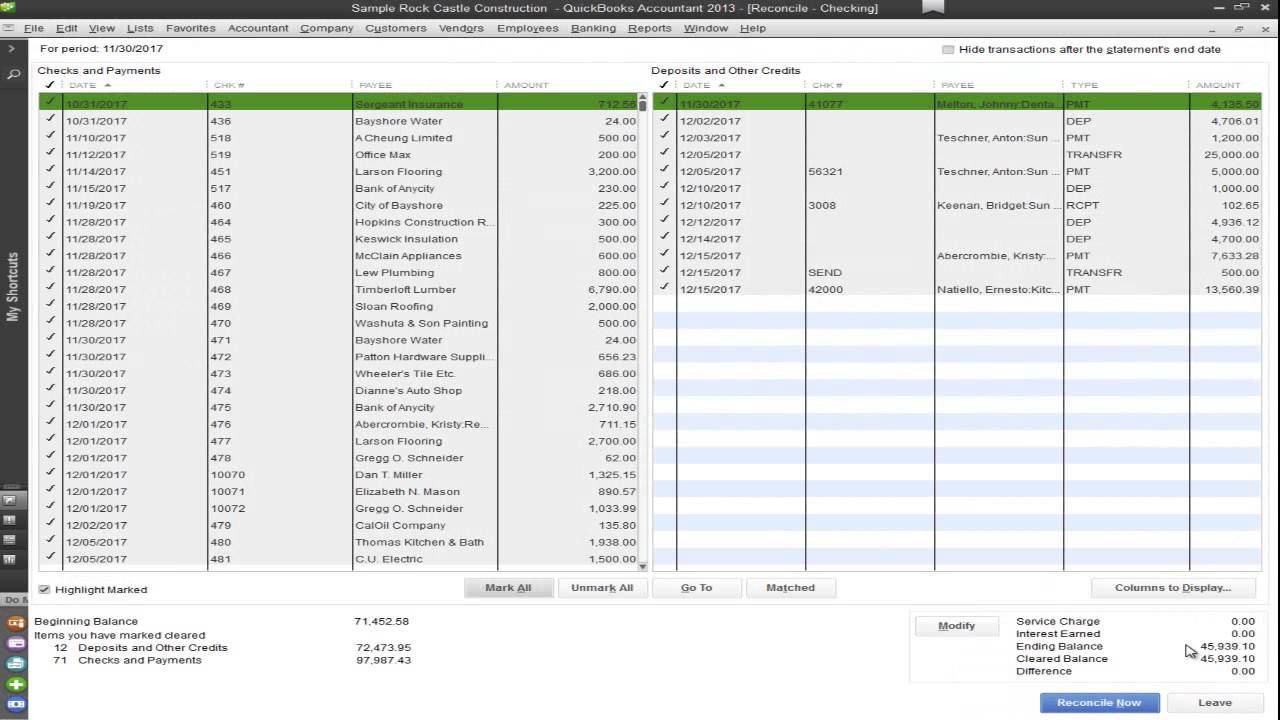Click the orange round sidebar icon

[16, 623]
